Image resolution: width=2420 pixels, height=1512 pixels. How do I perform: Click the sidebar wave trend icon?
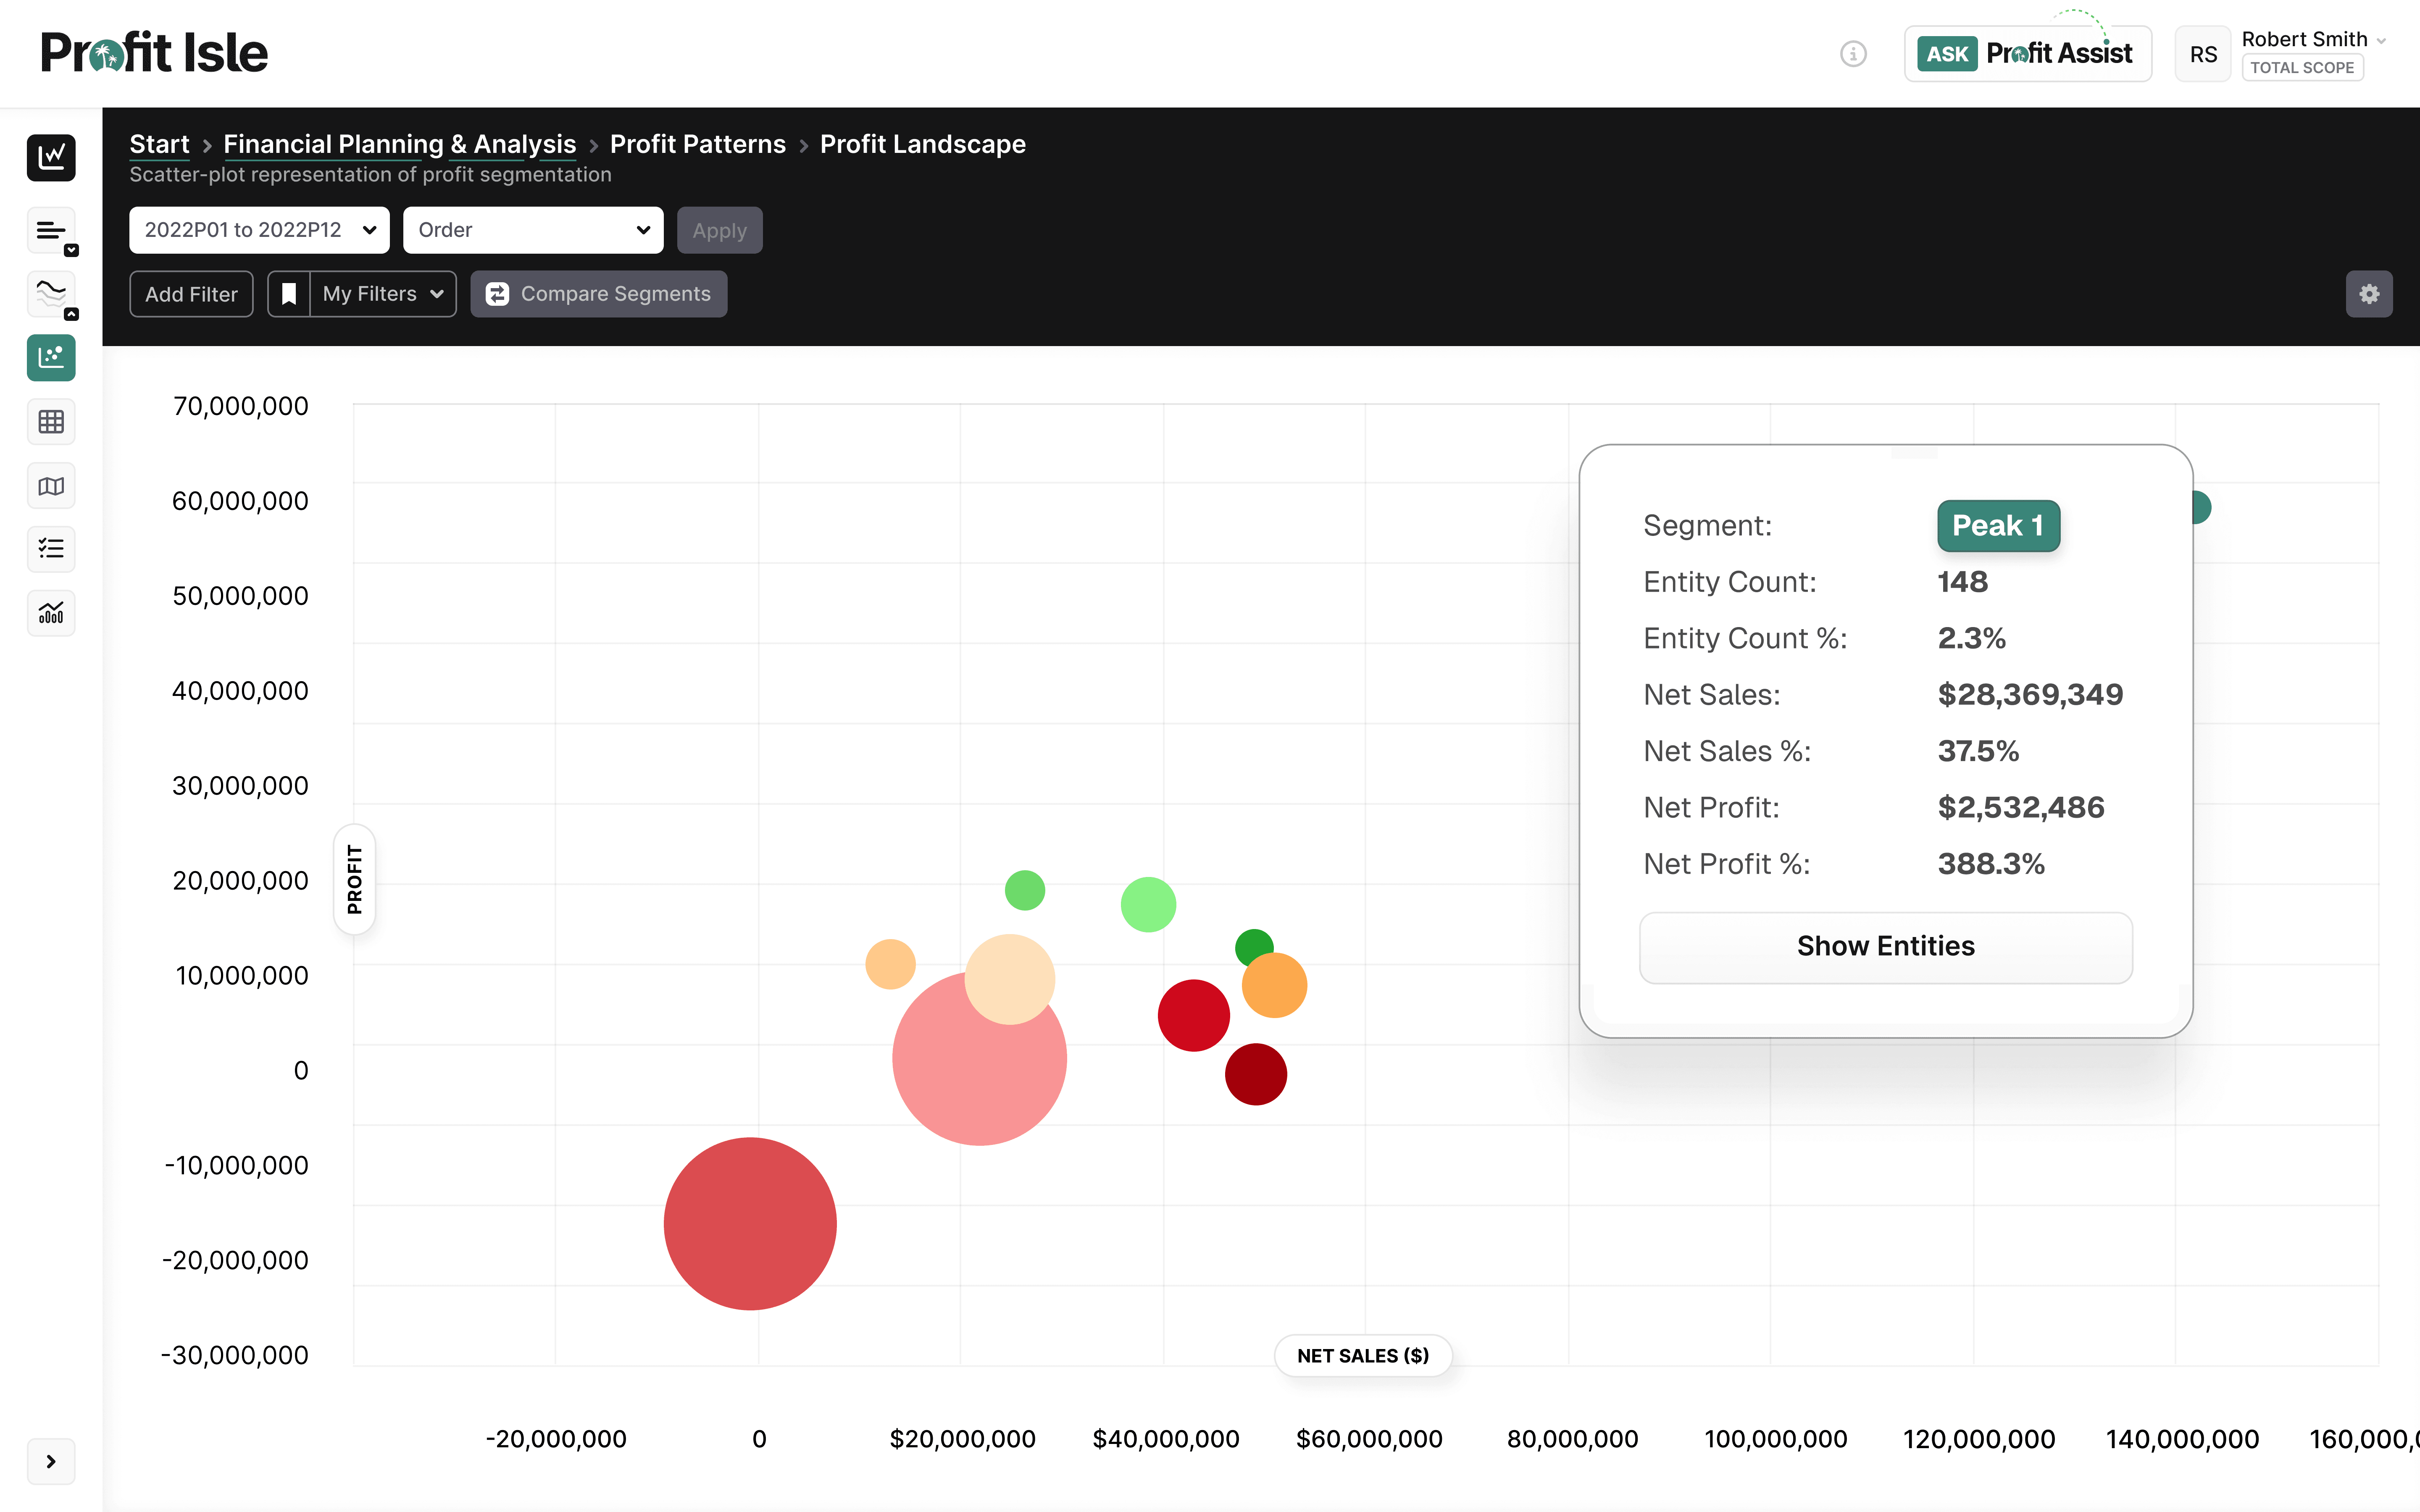pos(51,294)
